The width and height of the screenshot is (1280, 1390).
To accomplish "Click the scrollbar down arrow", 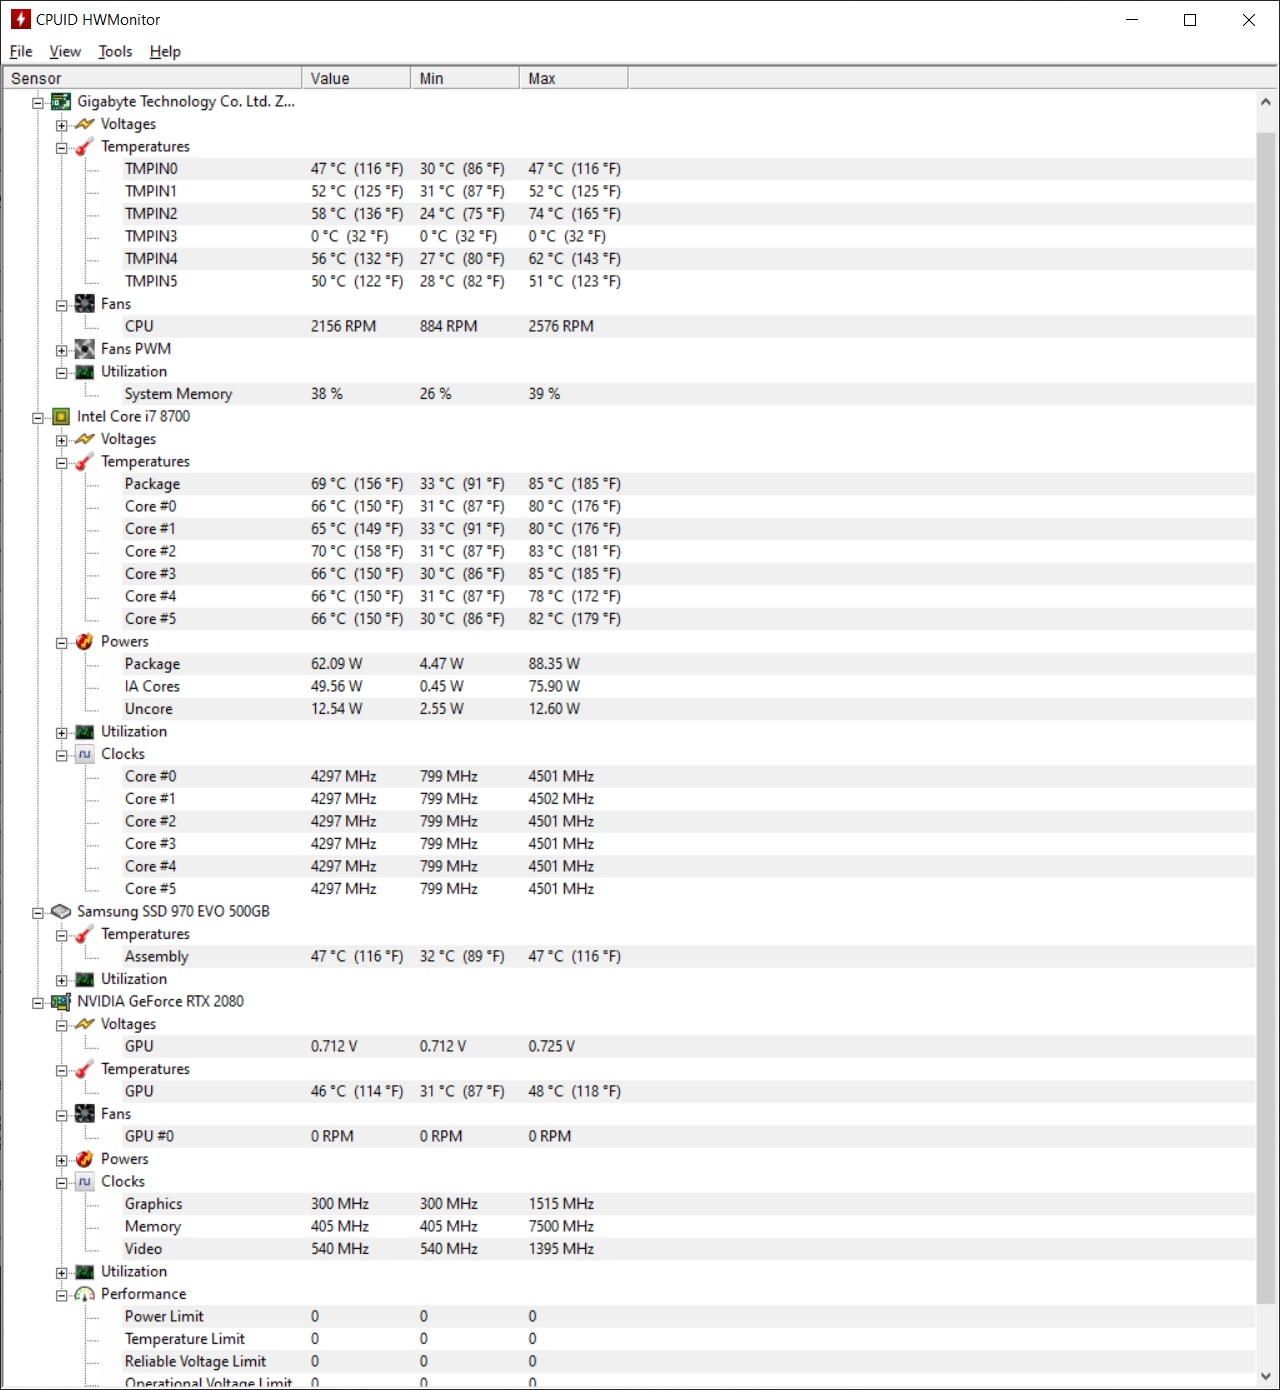I will click(x=1266, y=1376).
